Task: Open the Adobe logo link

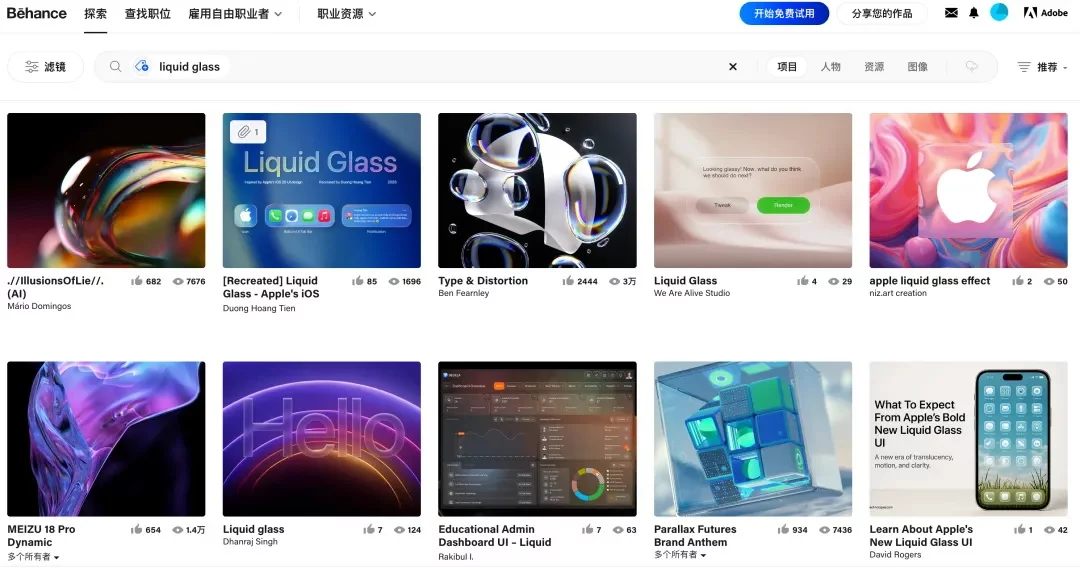Action: [x=1046, y=12]
